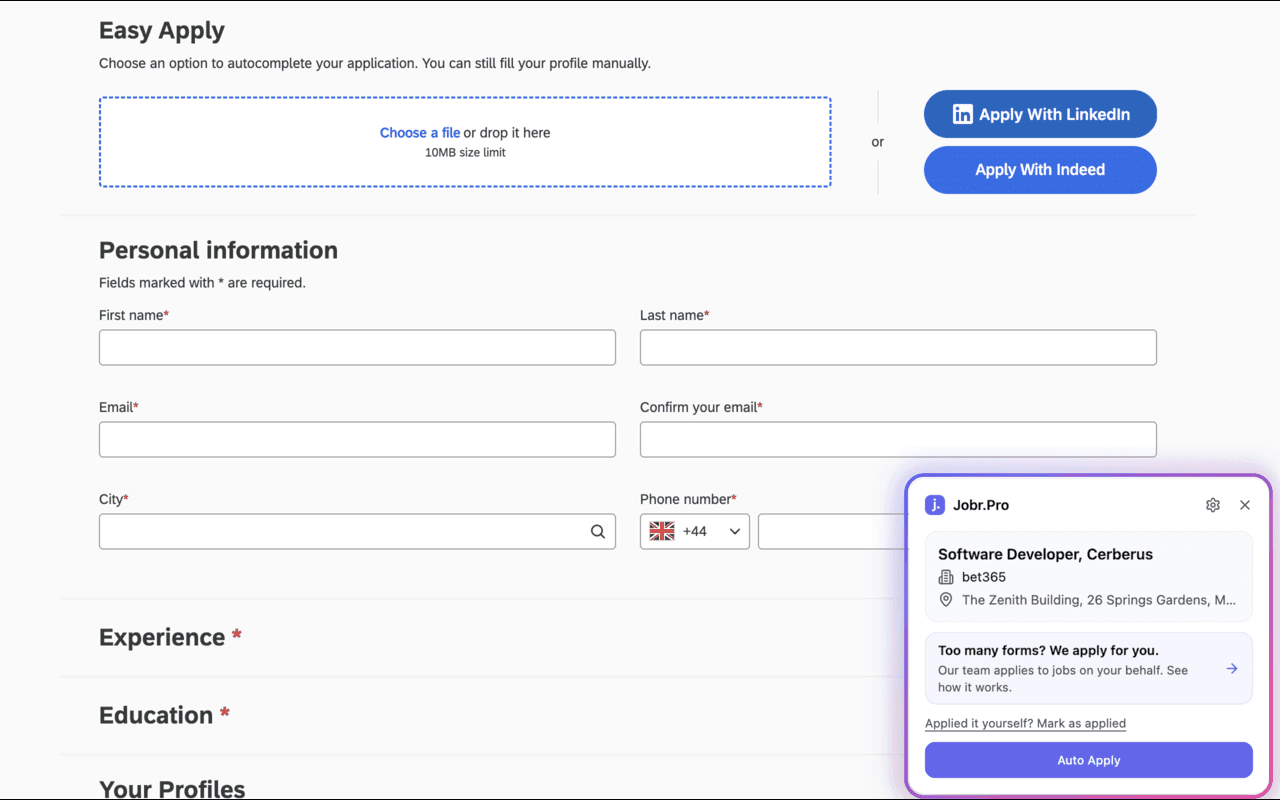Click the search icon in City field
Screen dimensions: 1280x800
point(598,532)
